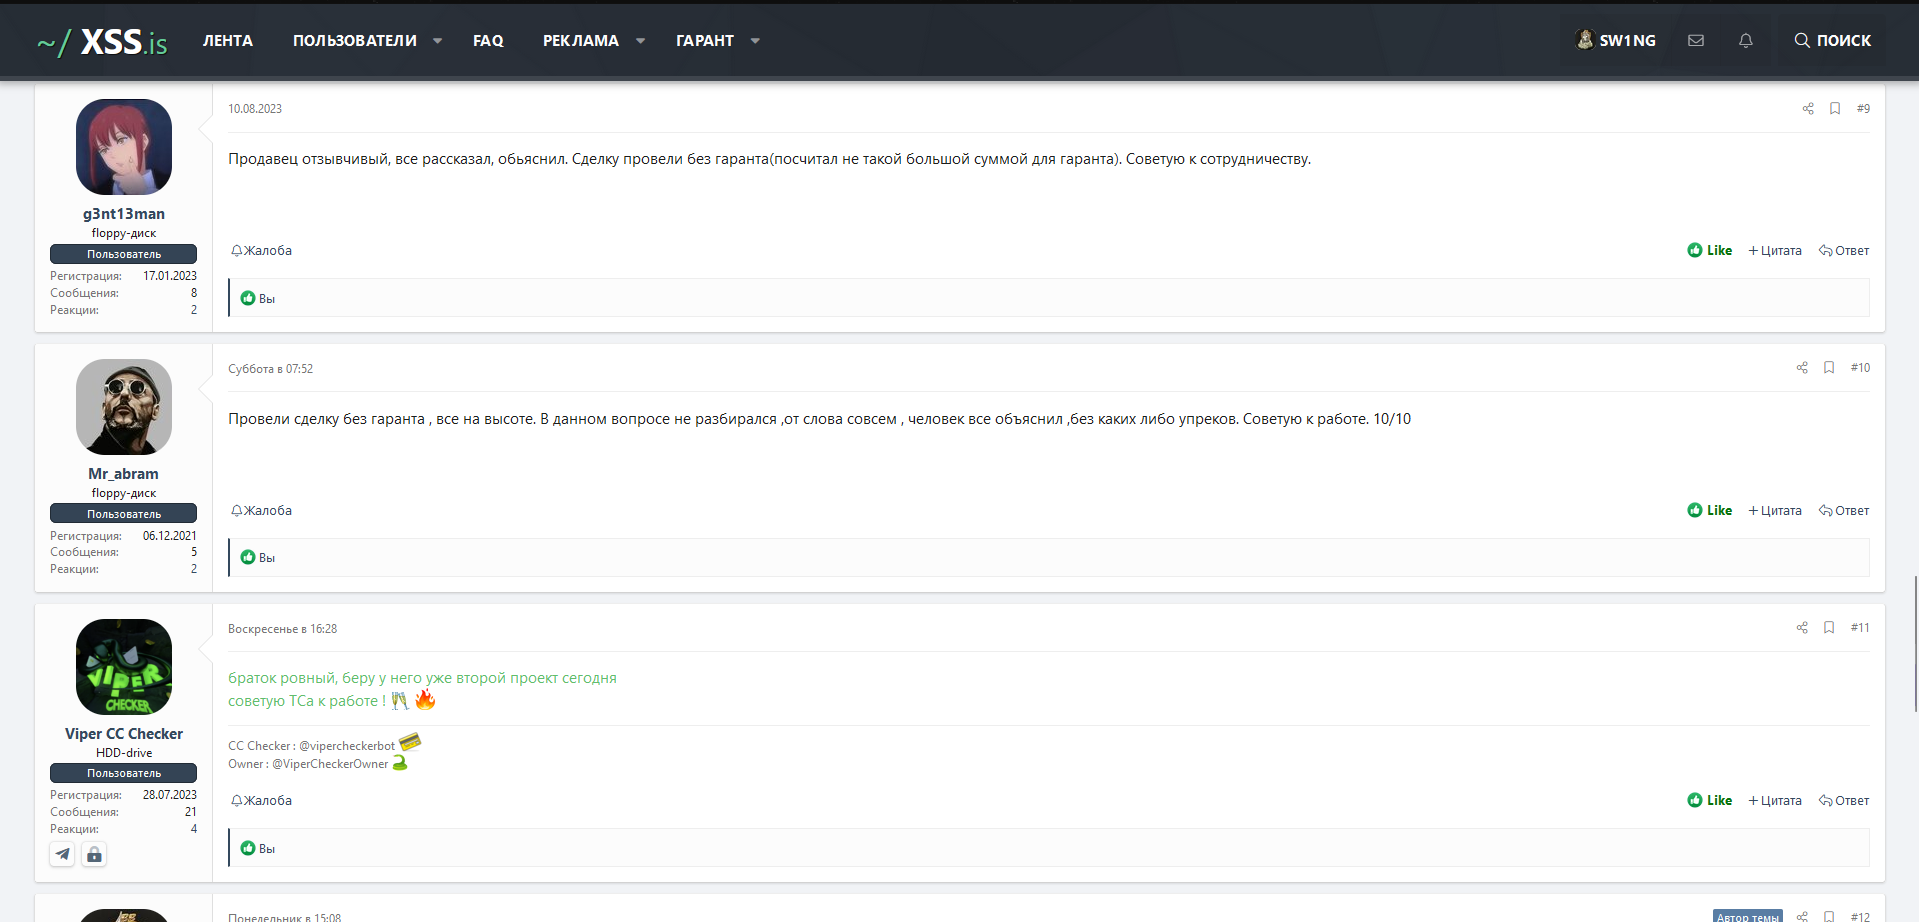This screenshot has height=922, width=1919.
Task: Quote g3nt13man's post with Цитата
Action: click(1775, 250)
